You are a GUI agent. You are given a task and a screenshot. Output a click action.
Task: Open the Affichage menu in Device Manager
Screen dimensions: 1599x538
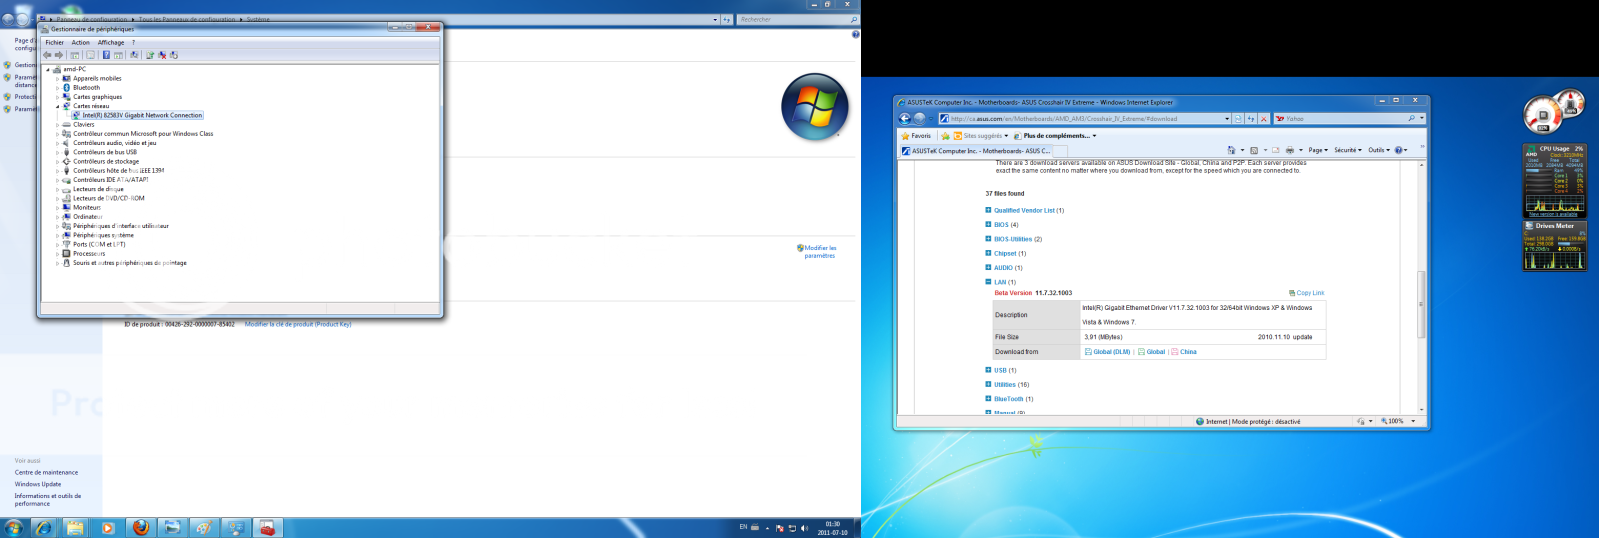[x=111, y=43]
